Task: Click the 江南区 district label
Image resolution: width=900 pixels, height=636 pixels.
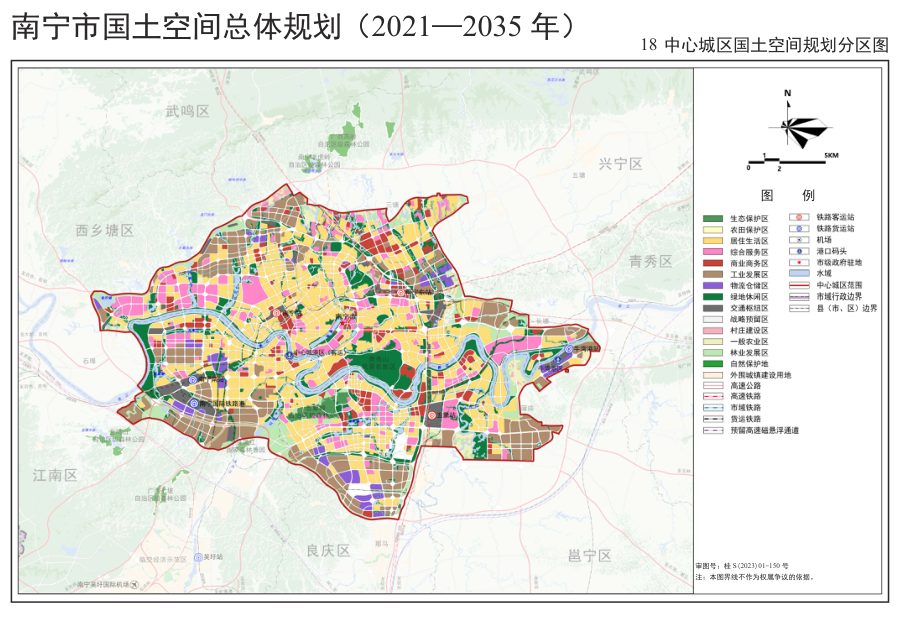Action: 55,475
